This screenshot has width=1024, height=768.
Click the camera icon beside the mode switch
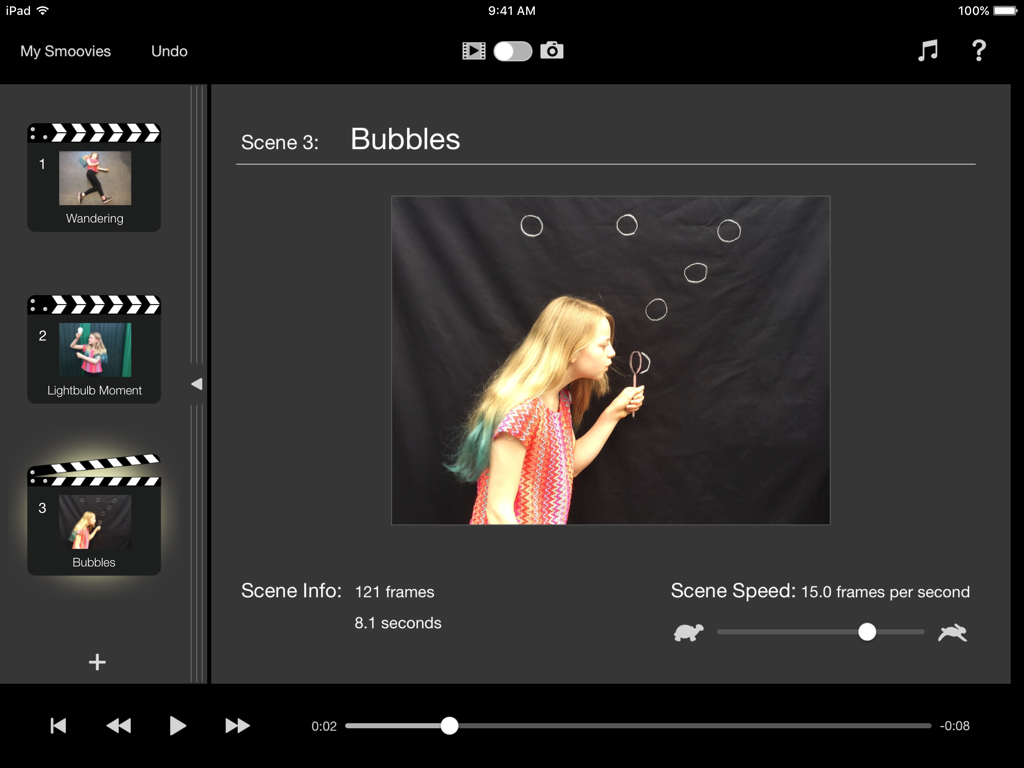551,50
